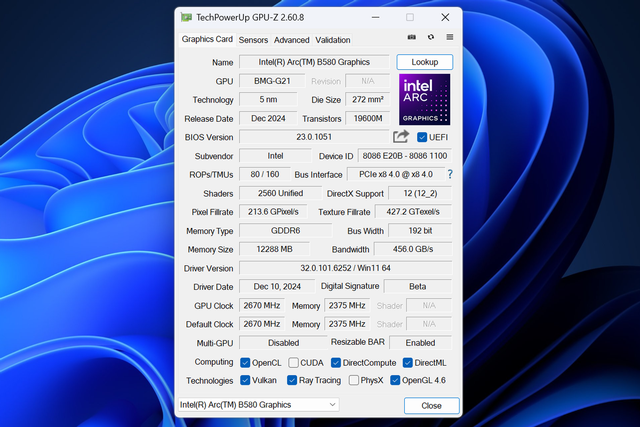The height and width of the screenshot is (427, 640).
Task: Click the Transistors value 19600M
Action: pyautogui.click(x=367, y=118)
